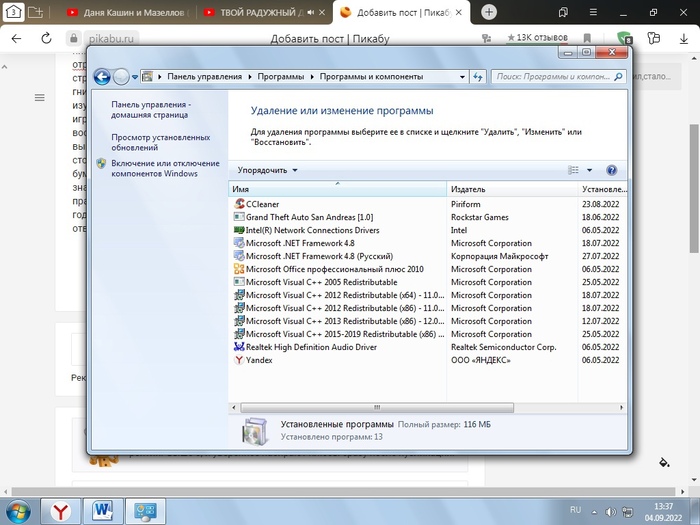Click the browser back arrow
Screen dimensions: 700x525
click(16, 38)
